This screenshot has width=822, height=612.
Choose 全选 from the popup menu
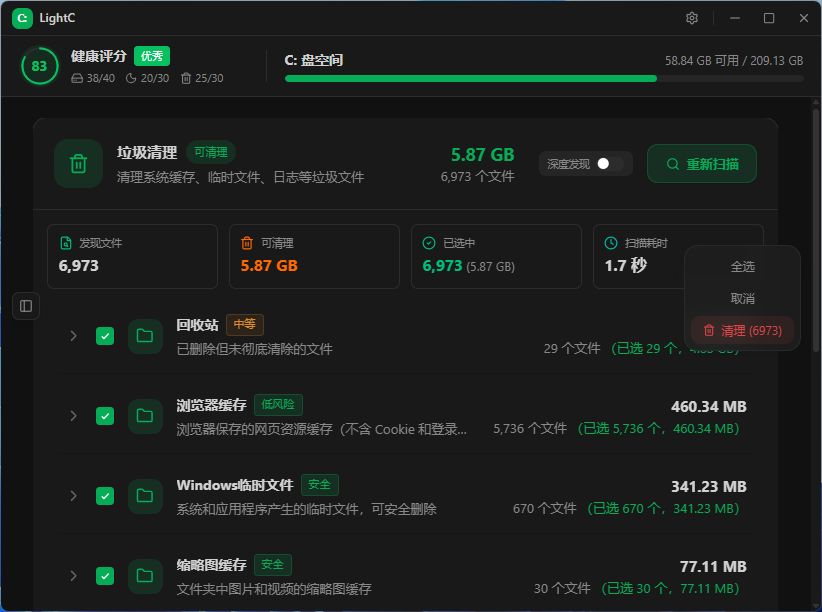[742, 267]
